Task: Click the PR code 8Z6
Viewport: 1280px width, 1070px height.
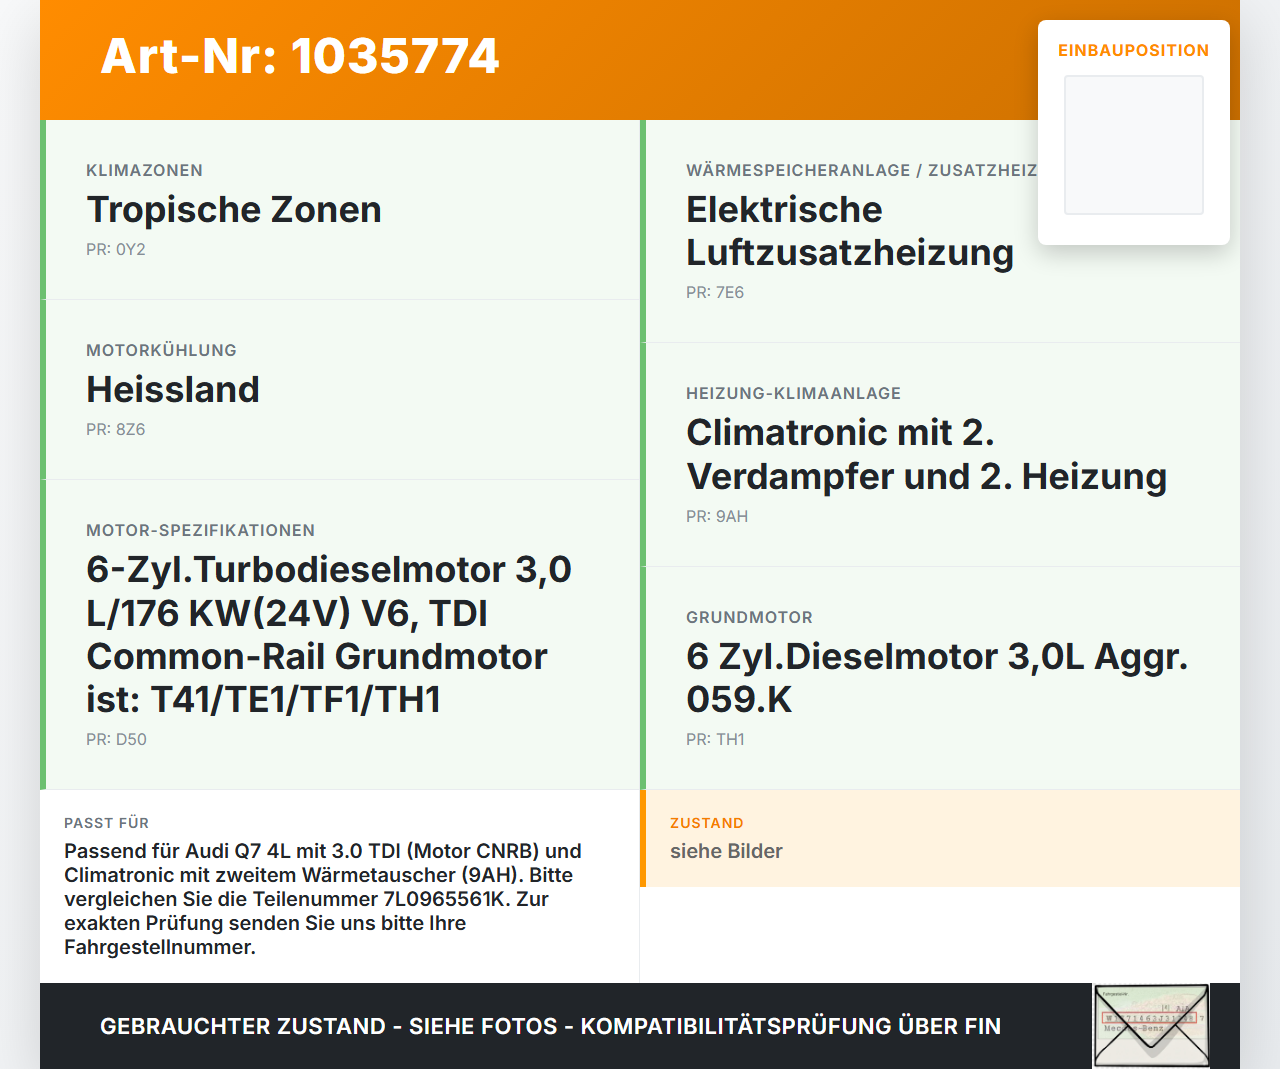Action: click(x=116, y=430)
